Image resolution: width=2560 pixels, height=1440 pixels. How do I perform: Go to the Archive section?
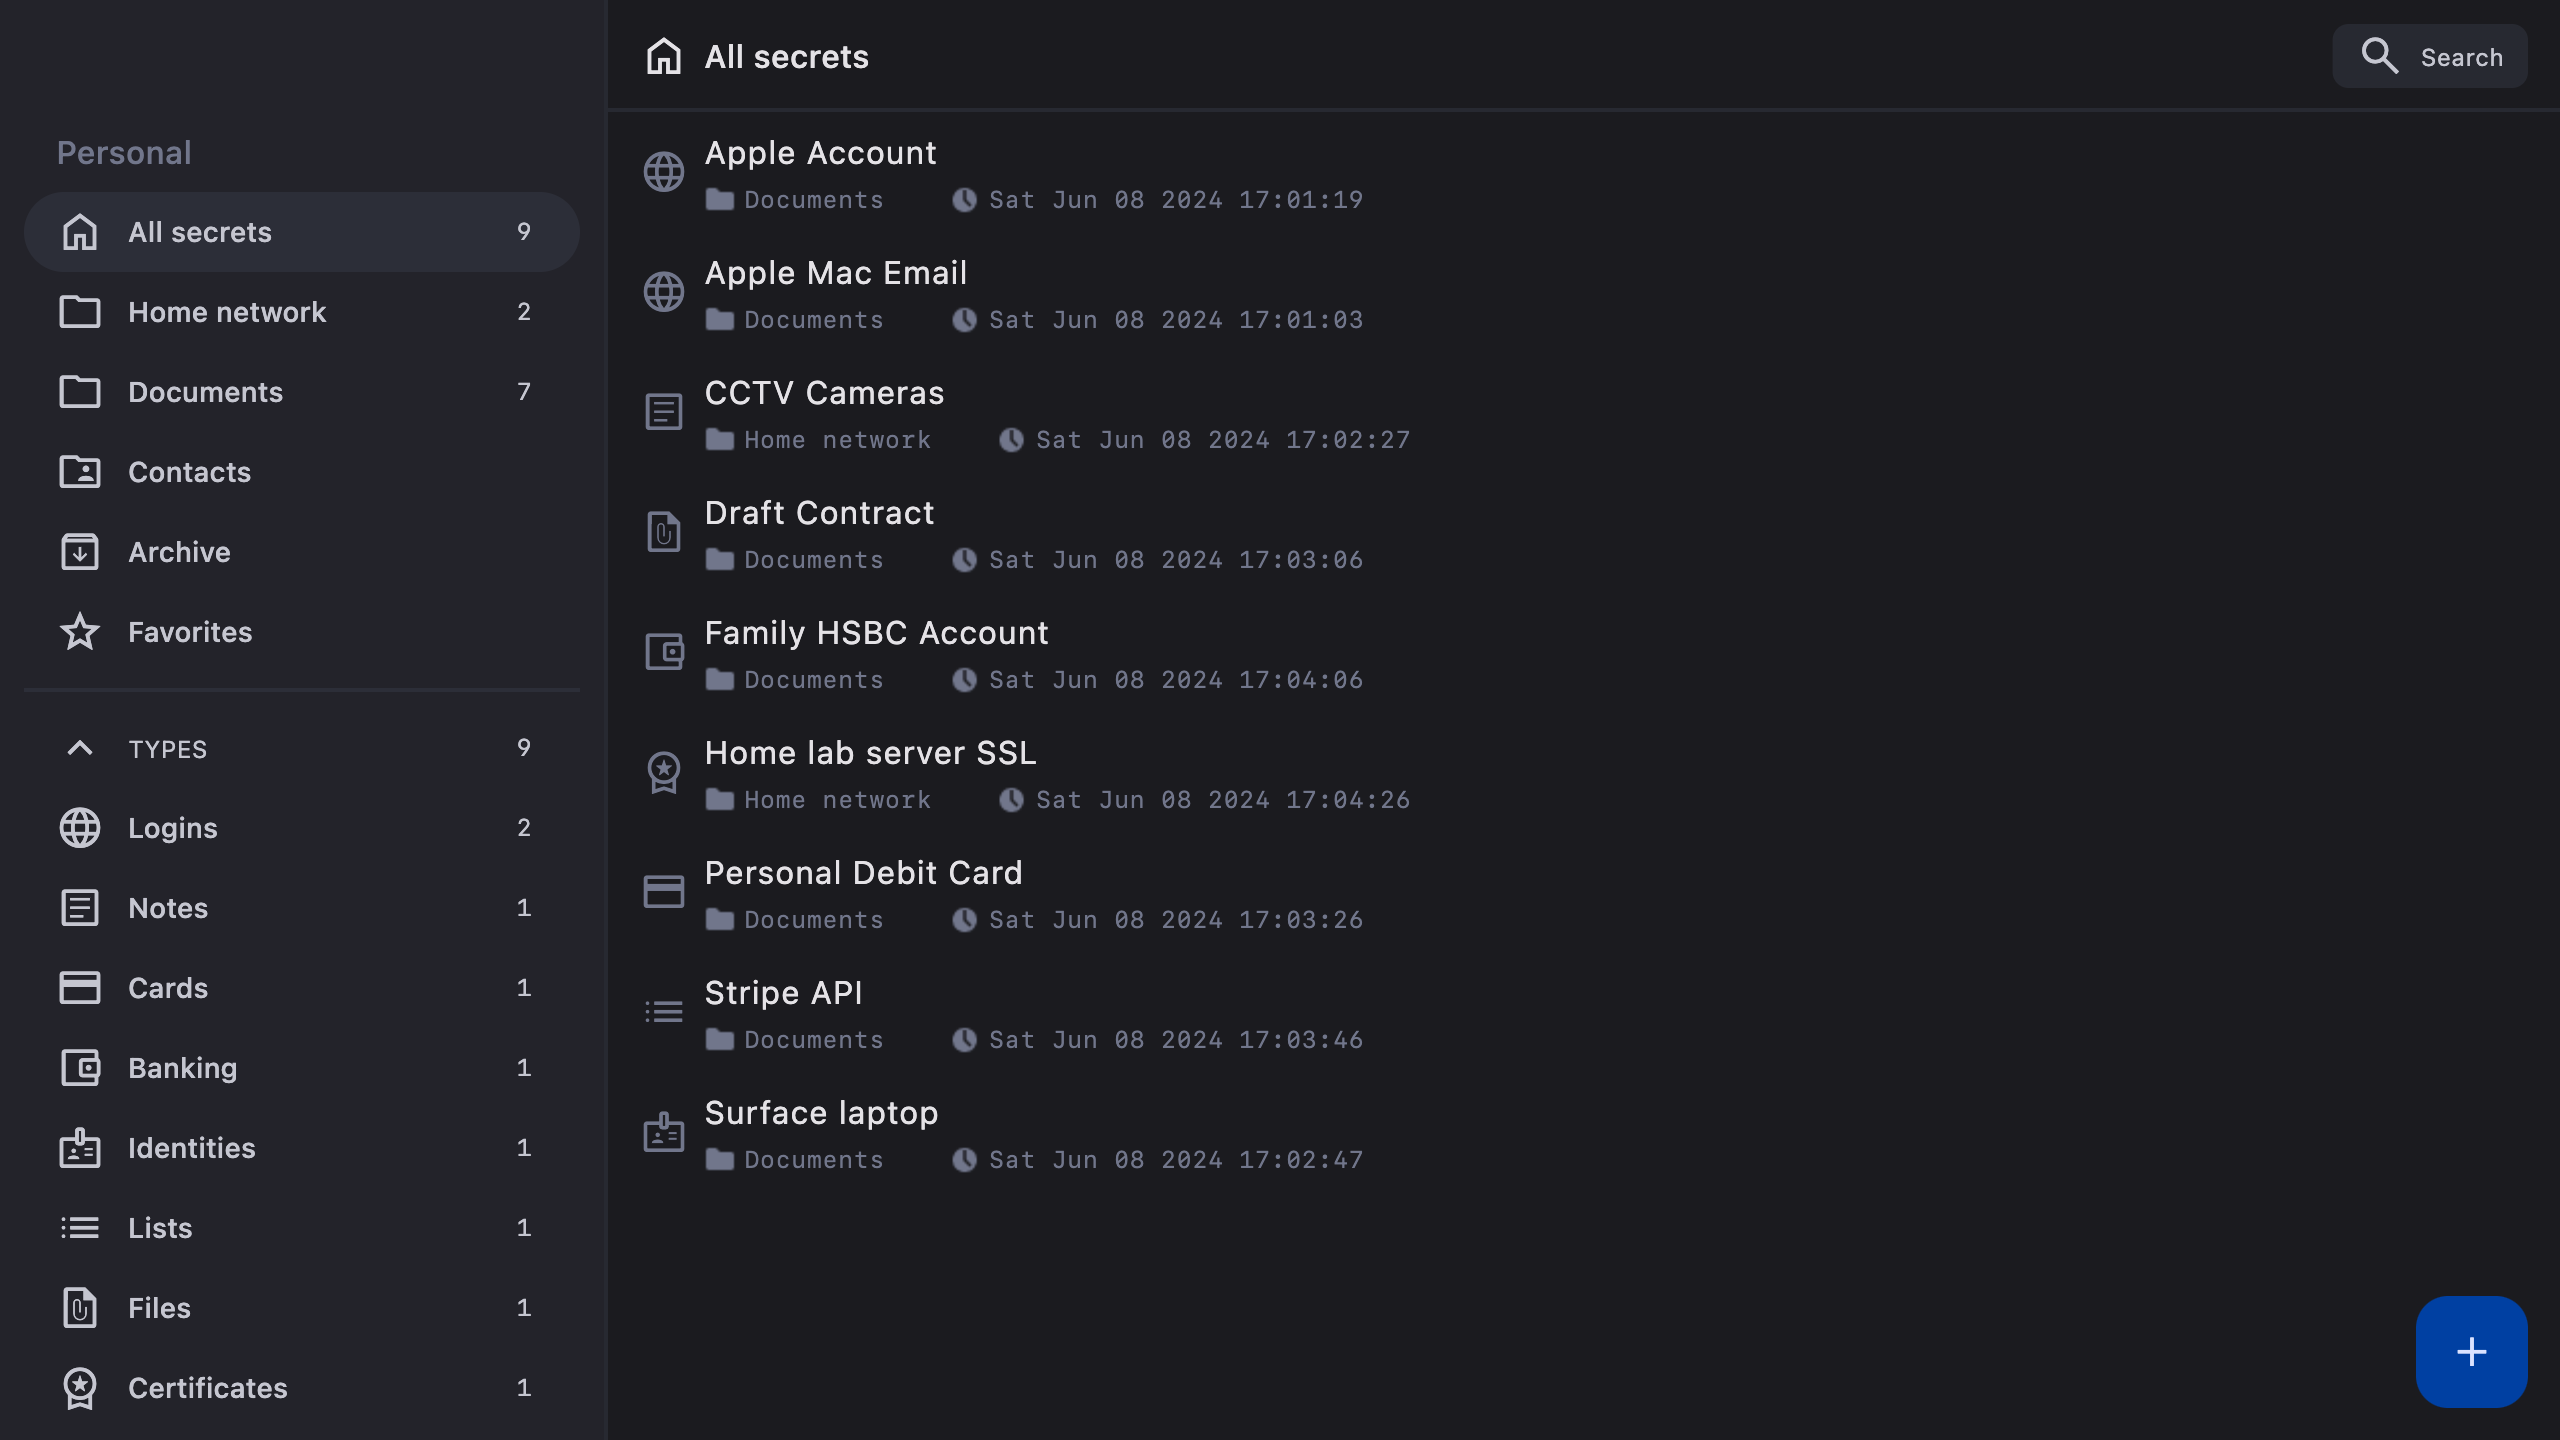coord(179,552)
